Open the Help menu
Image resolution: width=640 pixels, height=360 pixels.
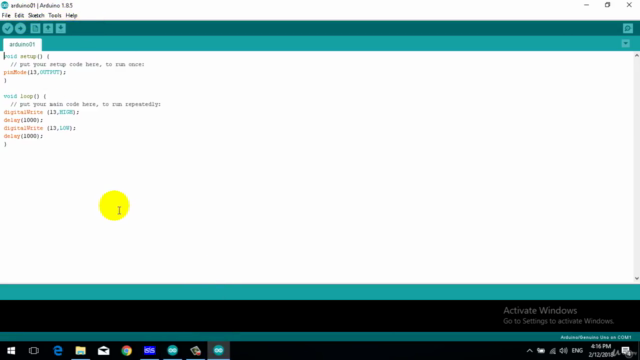point(71,16)
